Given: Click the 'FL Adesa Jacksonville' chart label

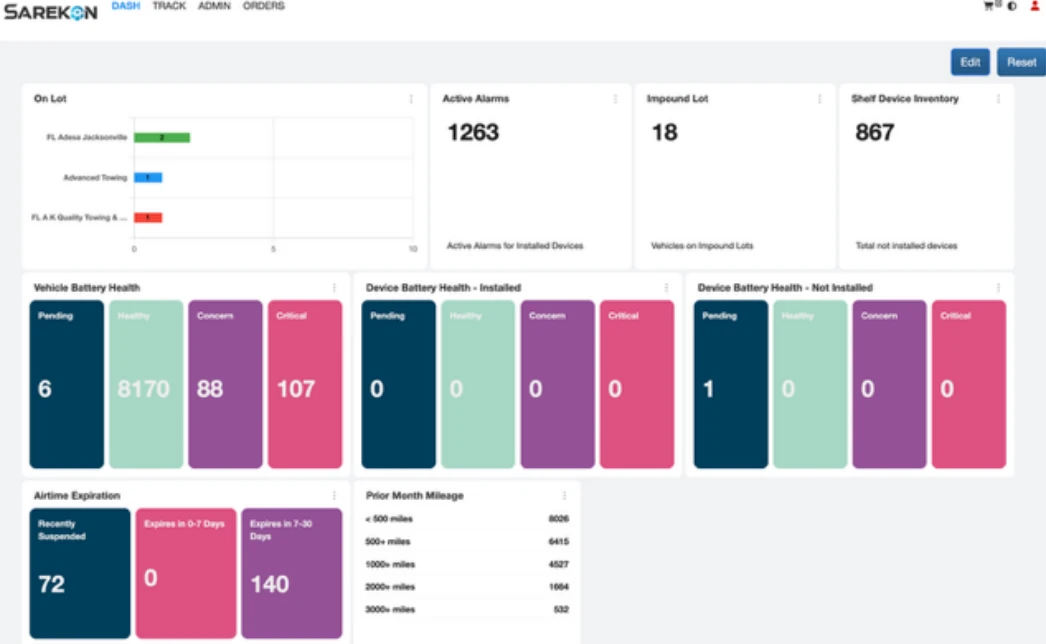Looking at the screenshot, I should click(87, 137).
